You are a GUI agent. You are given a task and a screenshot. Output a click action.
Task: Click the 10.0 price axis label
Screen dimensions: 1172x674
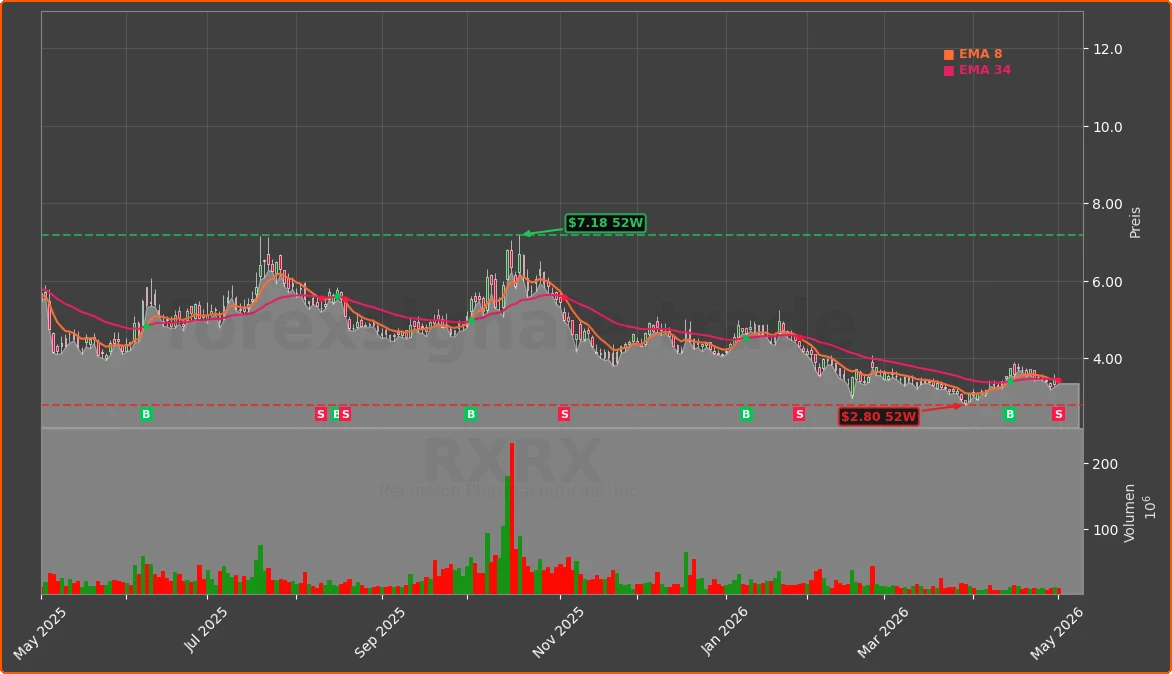click(1108, 127)
